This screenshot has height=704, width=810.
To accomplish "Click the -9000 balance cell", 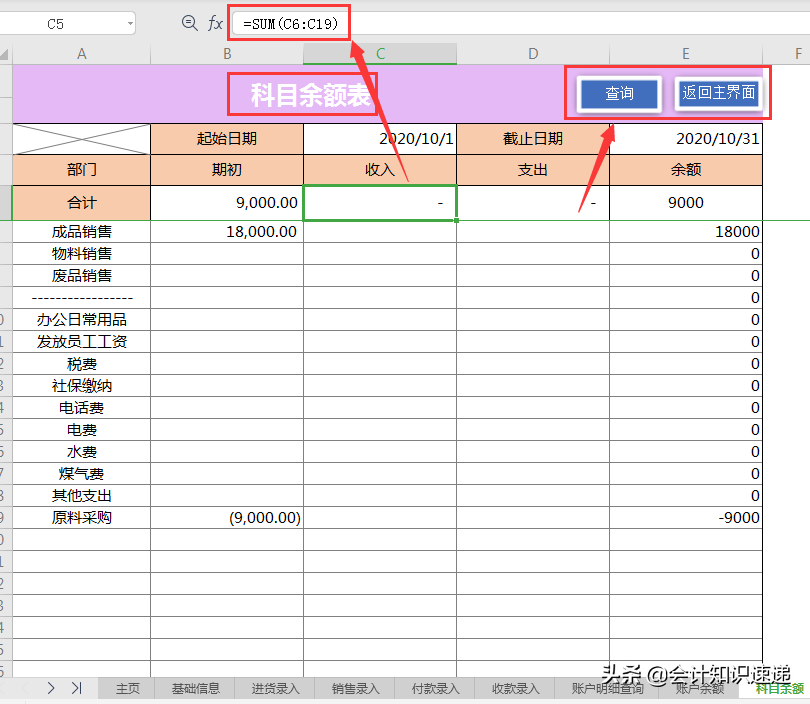I will [x=686, y=518].
